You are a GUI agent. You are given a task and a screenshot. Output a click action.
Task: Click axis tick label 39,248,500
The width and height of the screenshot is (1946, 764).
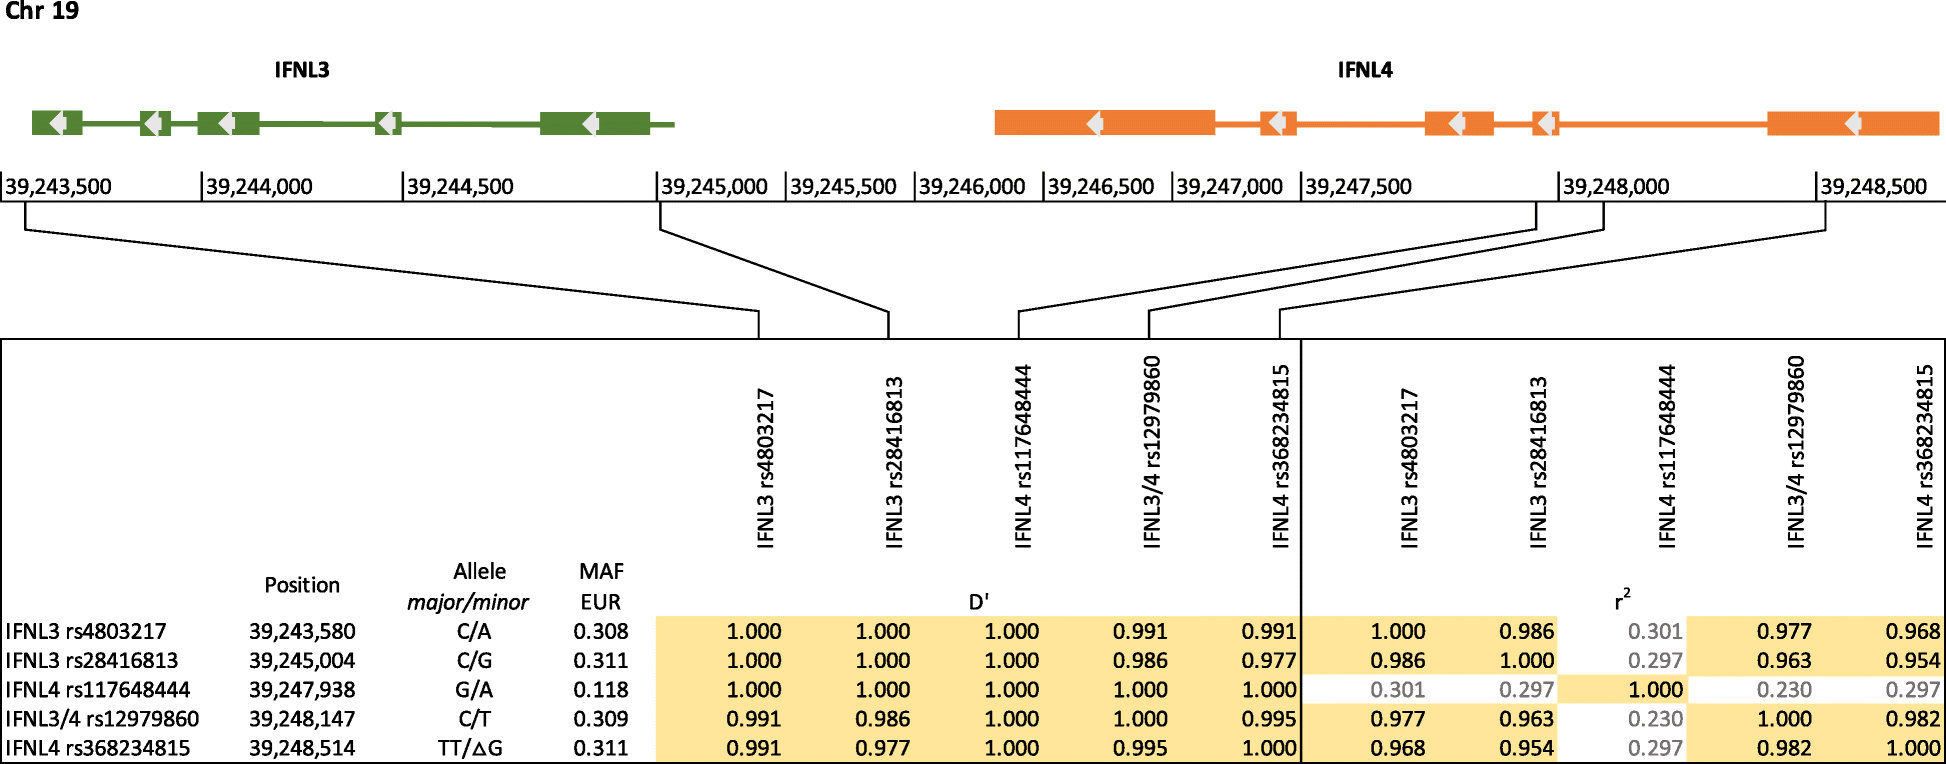1873,187
